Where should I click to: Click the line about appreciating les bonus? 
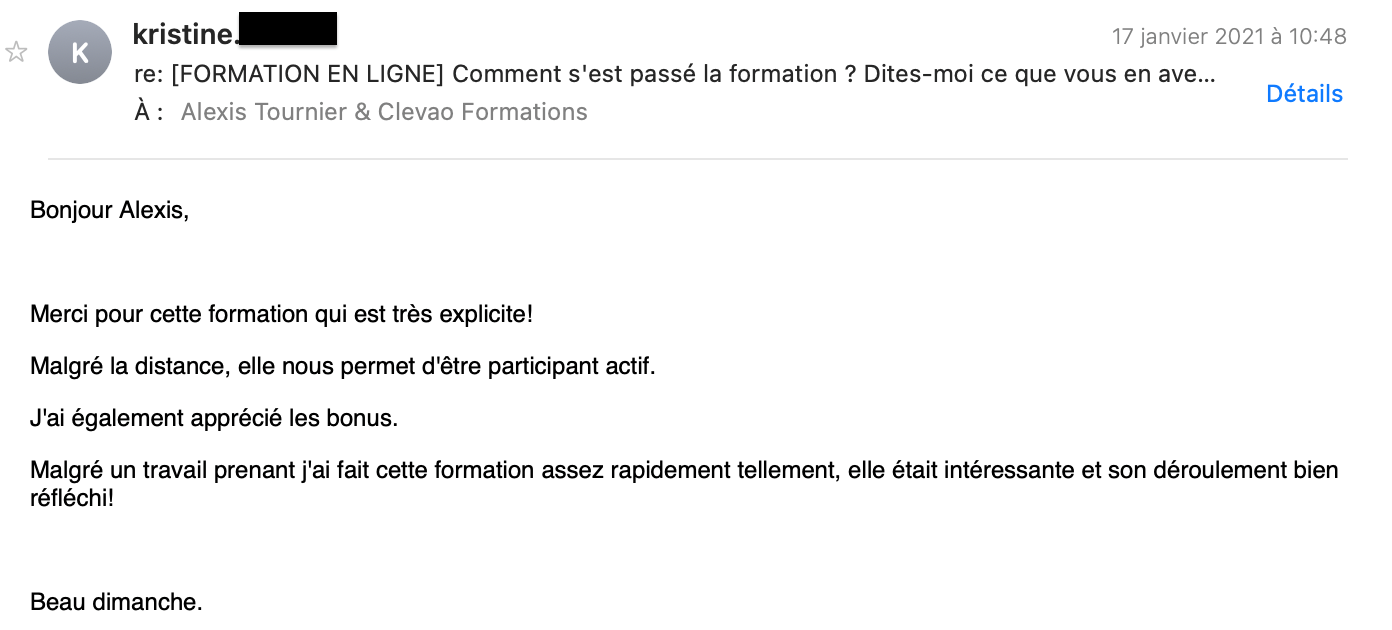pos(214,418)
